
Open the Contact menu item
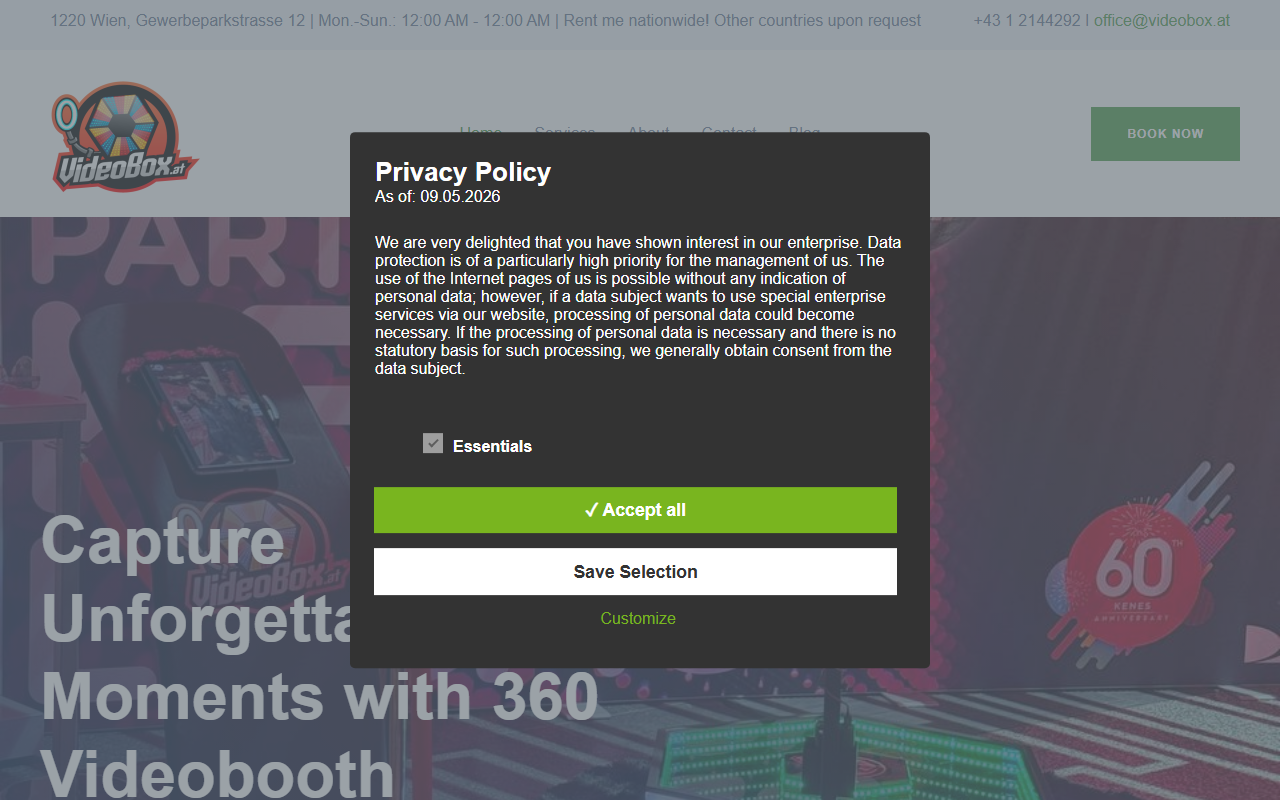point(729,131)
